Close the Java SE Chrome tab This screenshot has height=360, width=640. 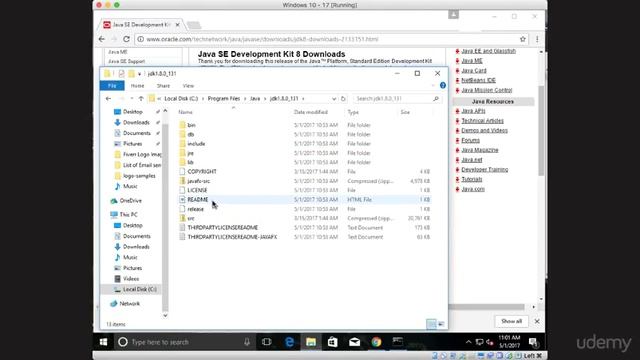coord(178,25)
